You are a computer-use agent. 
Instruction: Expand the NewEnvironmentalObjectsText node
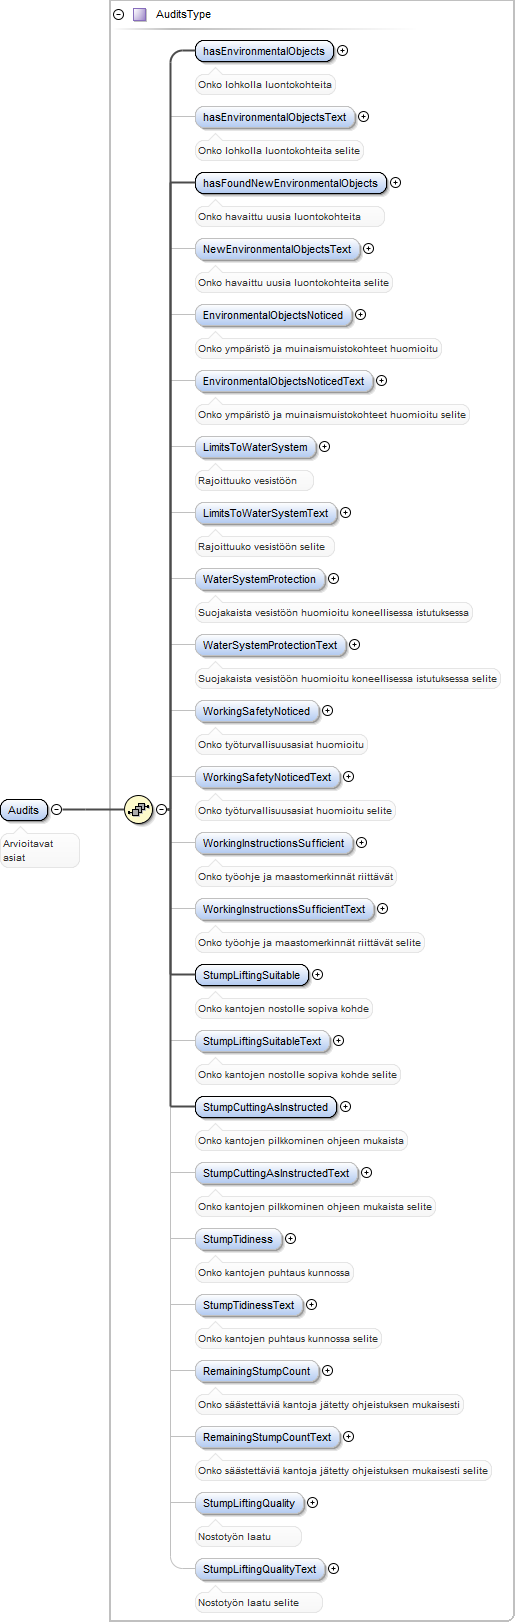[x=369, y=248]
